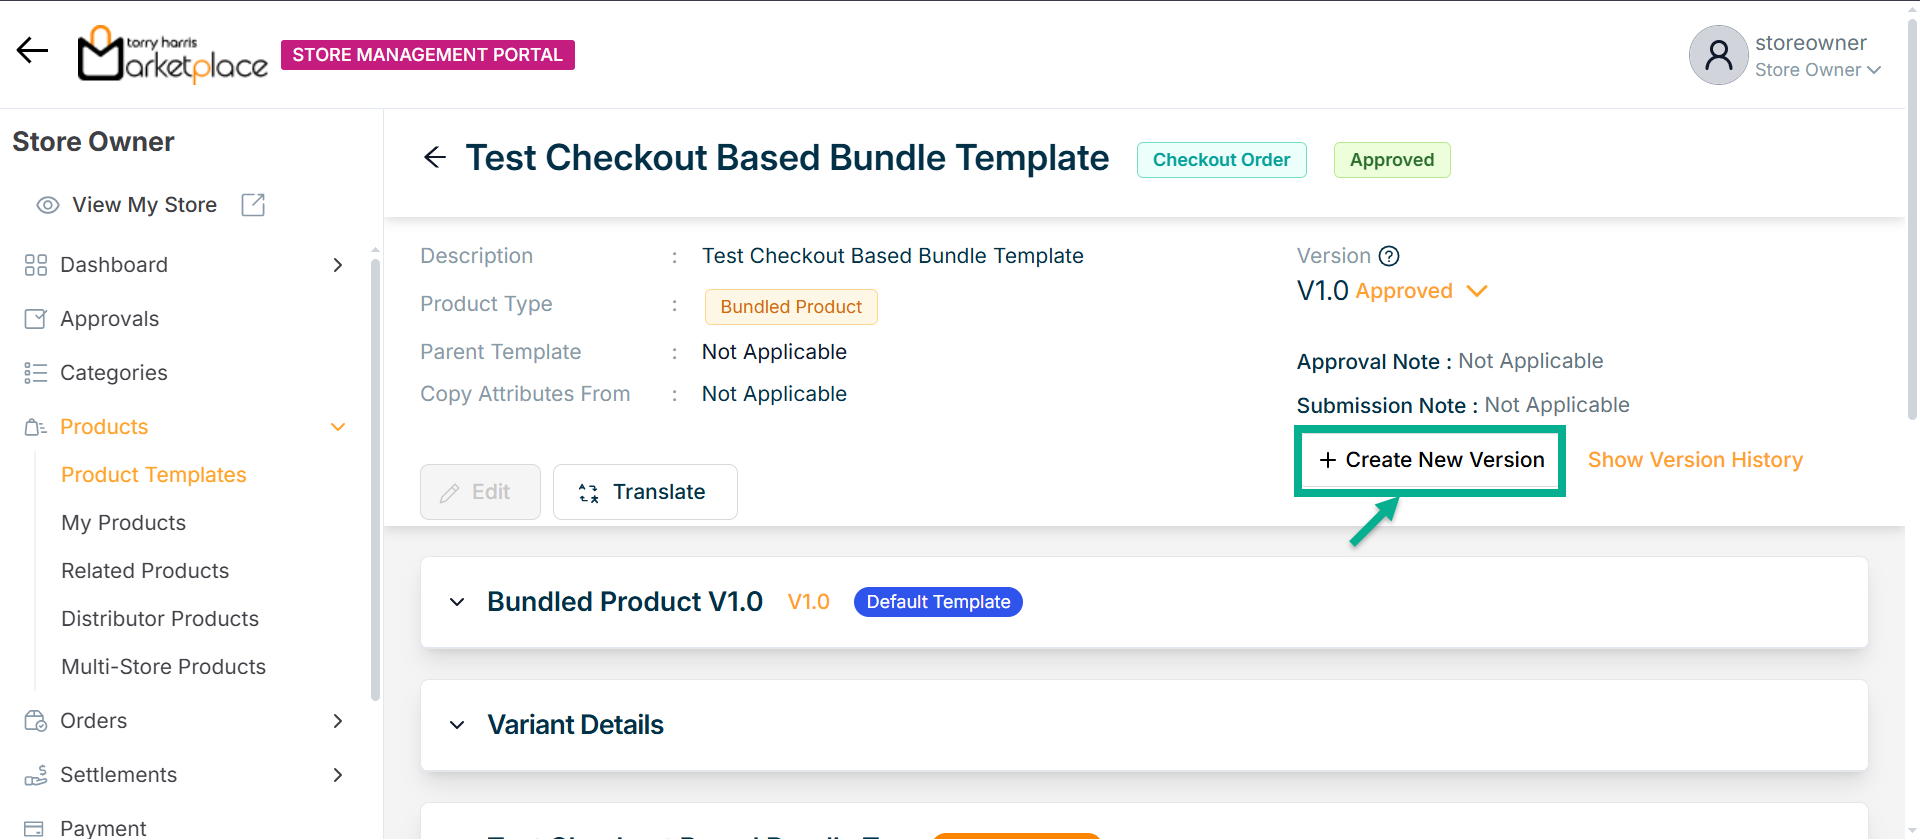Click the Approvals sidebar icon
This screenshot has height=839, width=1920.
(36, 319)
